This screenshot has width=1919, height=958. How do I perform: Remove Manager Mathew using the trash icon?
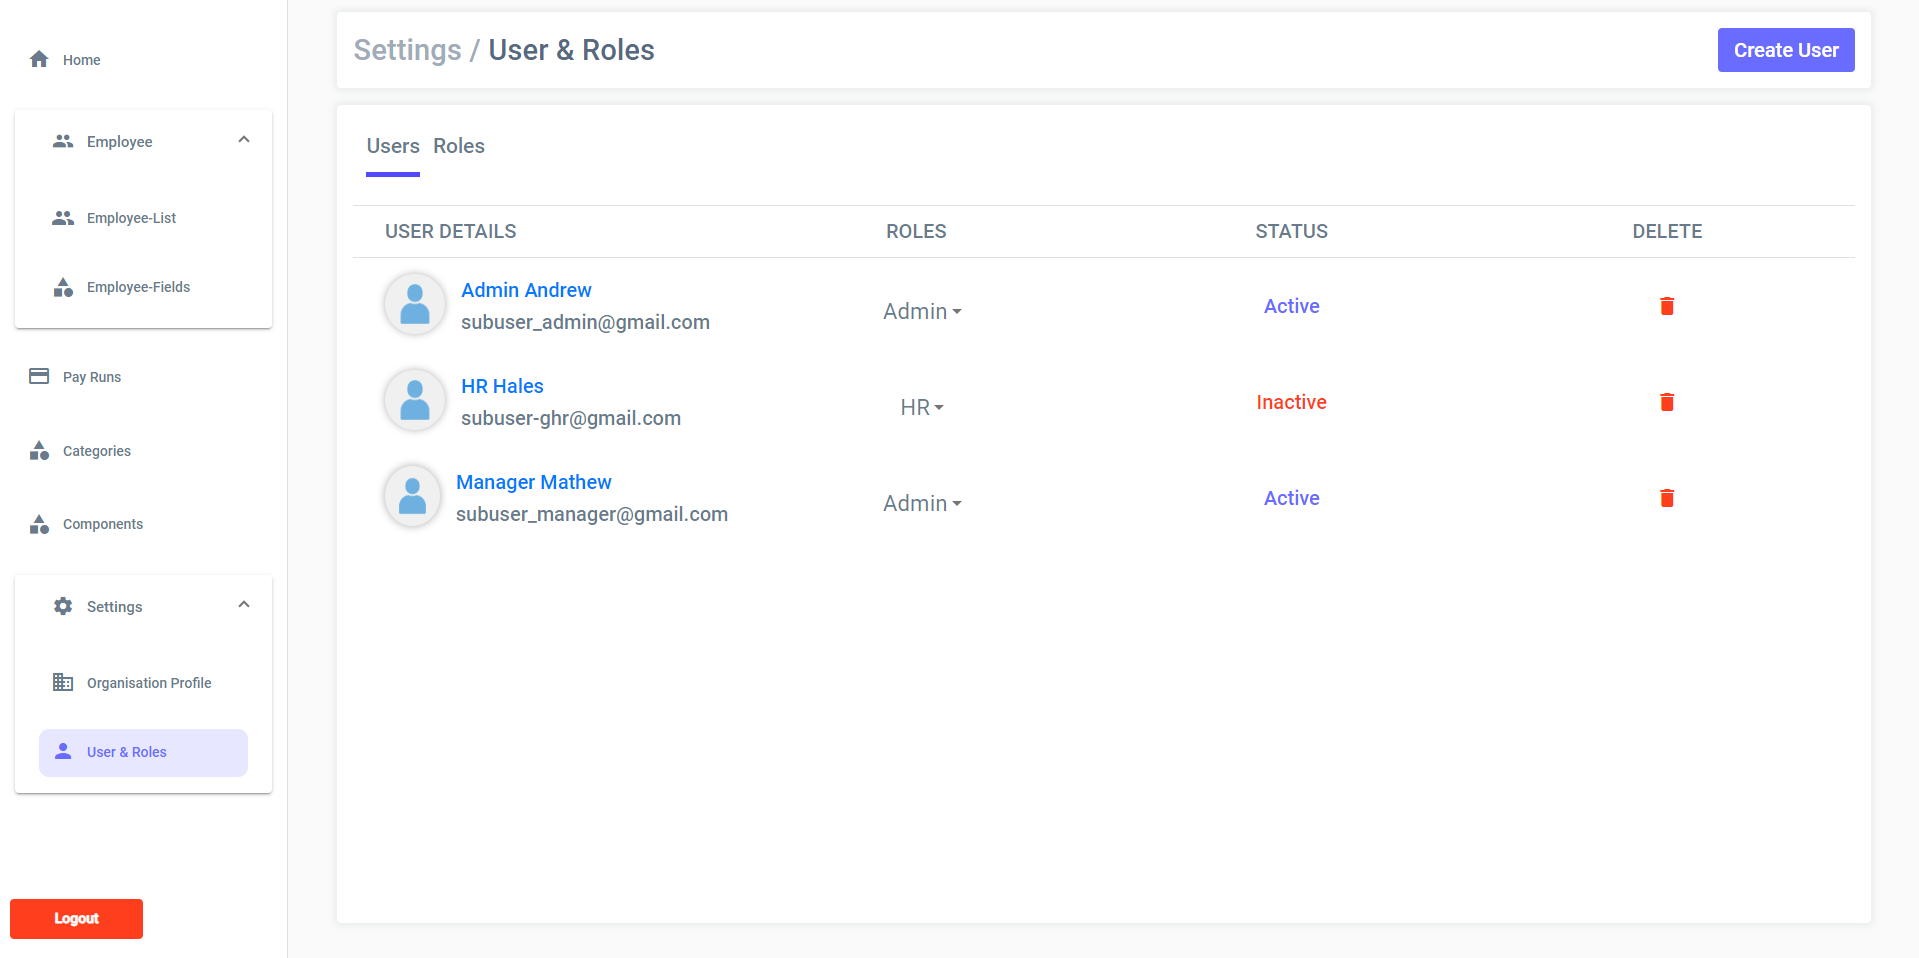[1666, 498]
